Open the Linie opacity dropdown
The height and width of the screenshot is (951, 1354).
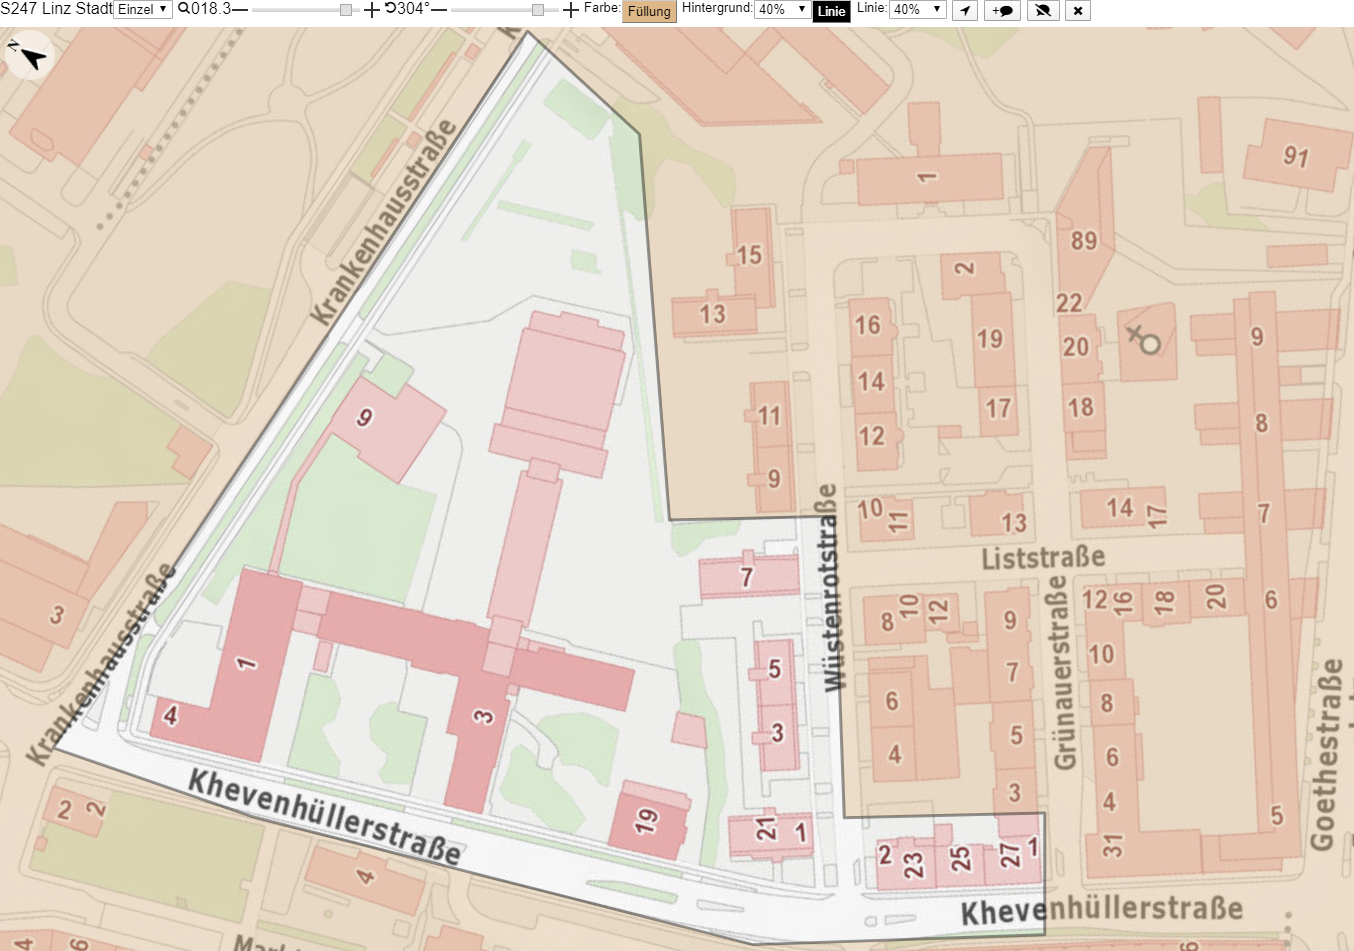pyautogui.click(x=918, y=10)
